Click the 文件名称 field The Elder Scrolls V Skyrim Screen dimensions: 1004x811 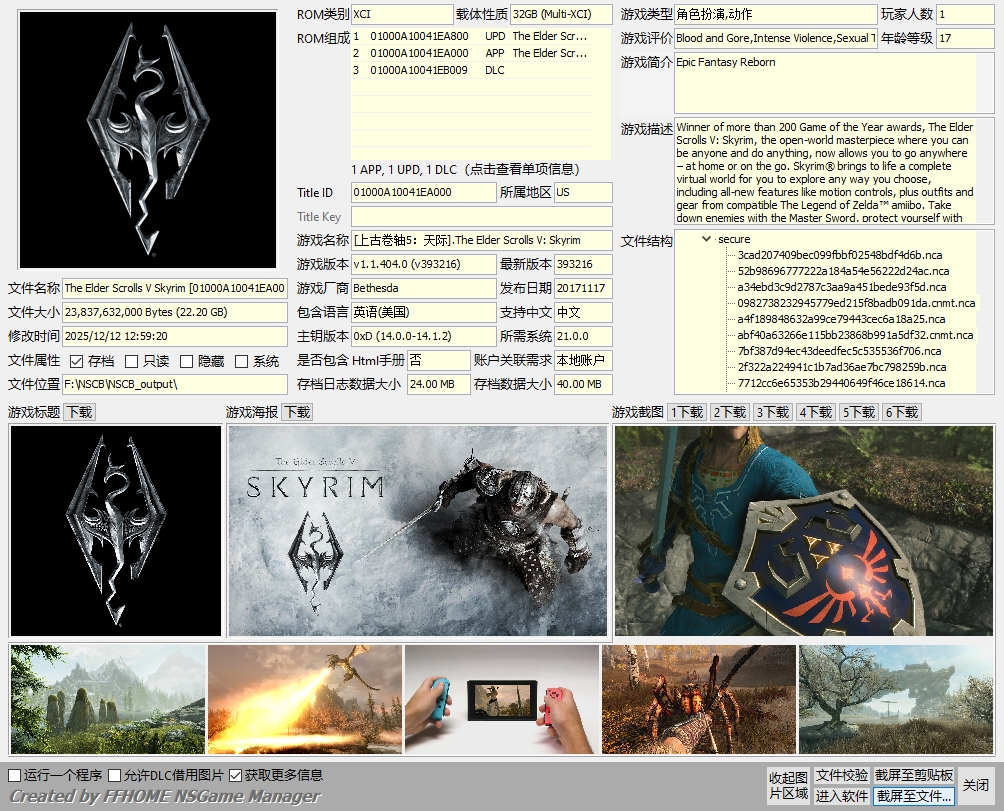pyautogui.click(x=175, y=288)
